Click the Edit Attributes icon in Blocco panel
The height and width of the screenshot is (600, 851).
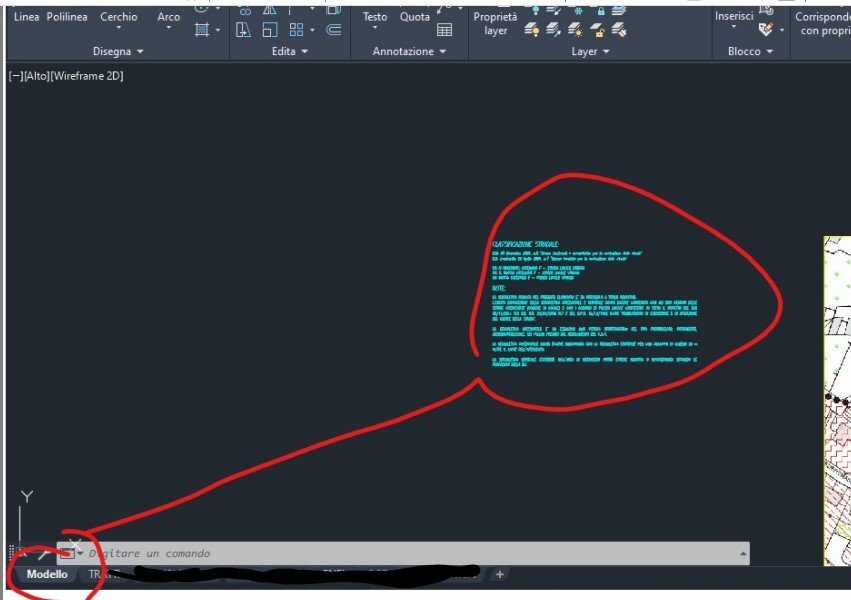tap(765, 29)
